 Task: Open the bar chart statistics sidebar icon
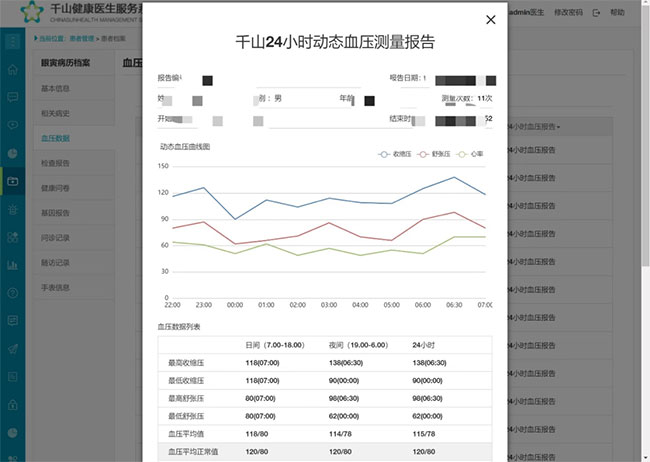[x=12, y=265]
